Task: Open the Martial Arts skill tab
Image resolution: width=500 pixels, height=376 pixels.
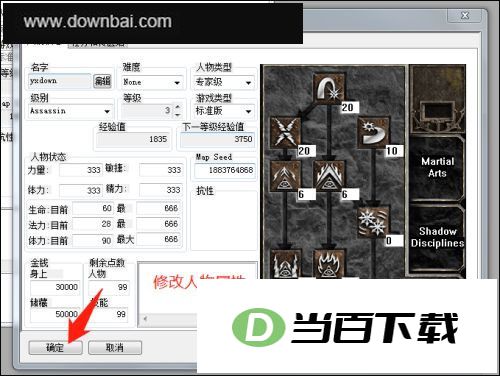Action: [437, 167]
